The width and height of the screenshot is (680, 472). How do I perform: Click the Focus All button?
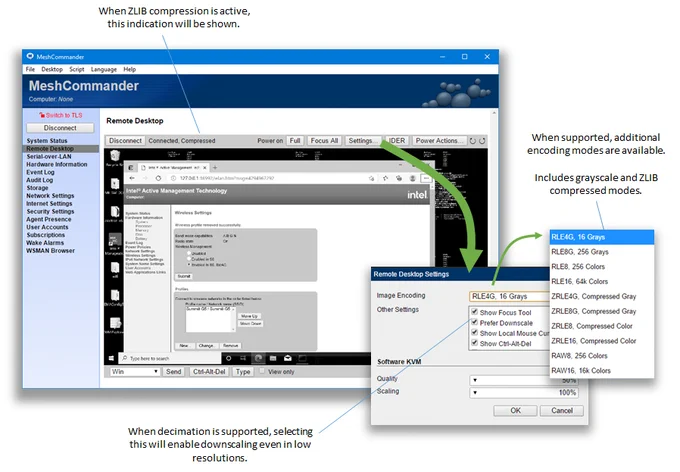324,141
